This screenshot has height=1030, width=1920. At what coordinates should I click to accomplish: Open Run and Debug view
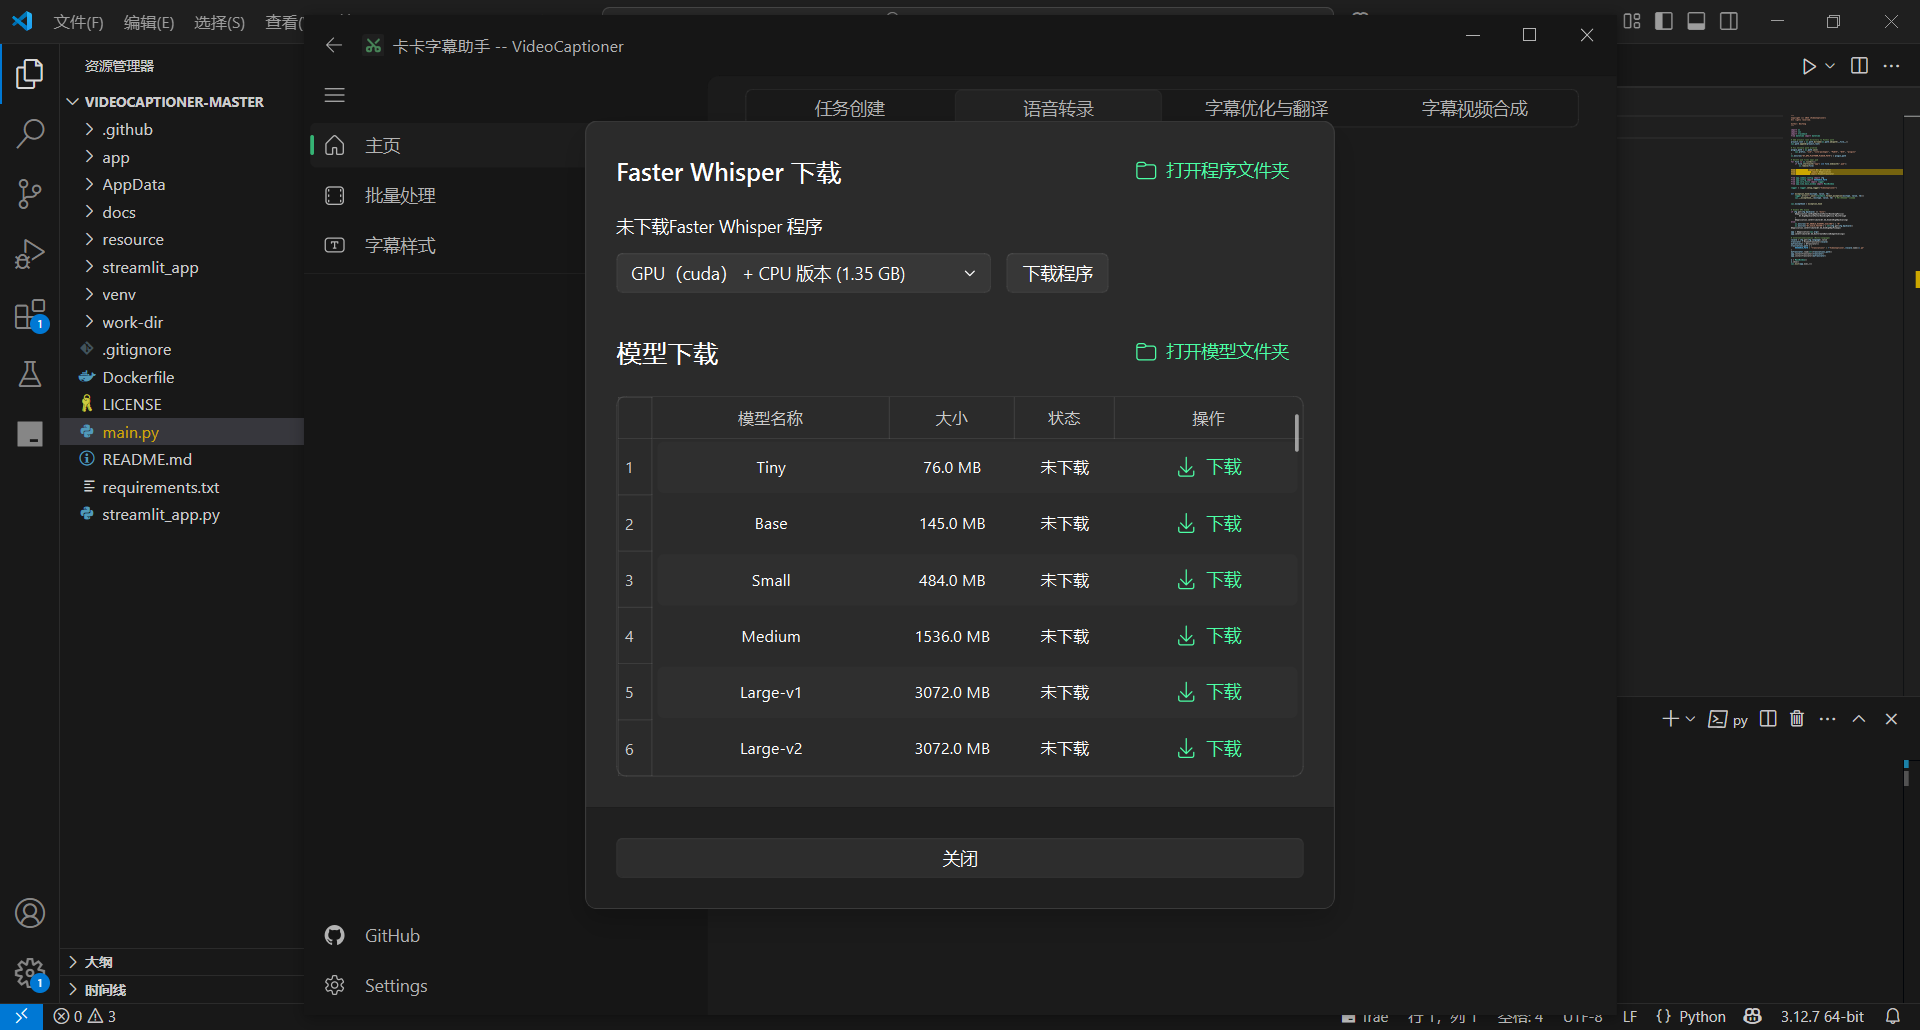(x=30, y=254)
